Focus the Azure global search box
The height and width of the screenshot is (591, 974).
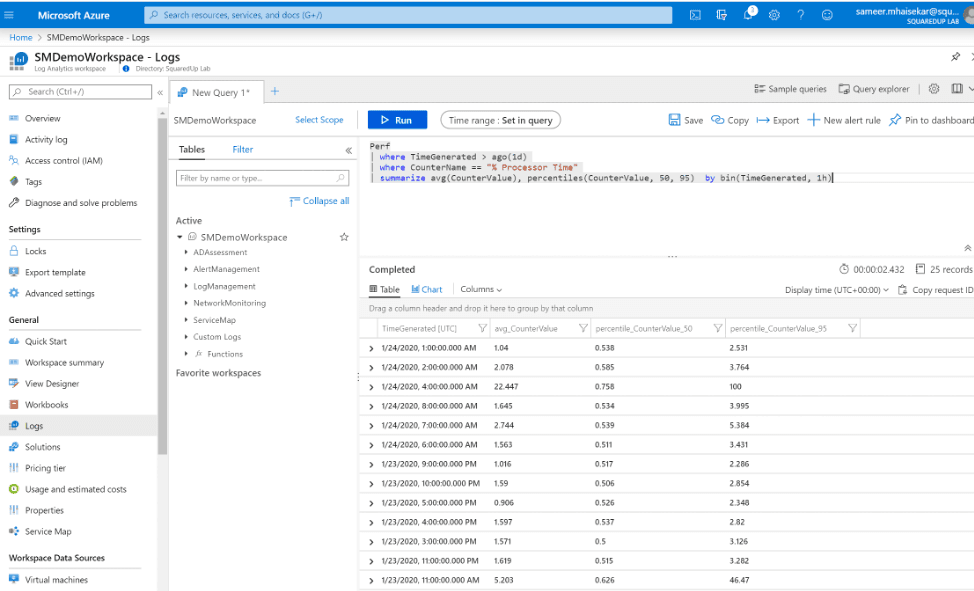click(x=408, y=15)
